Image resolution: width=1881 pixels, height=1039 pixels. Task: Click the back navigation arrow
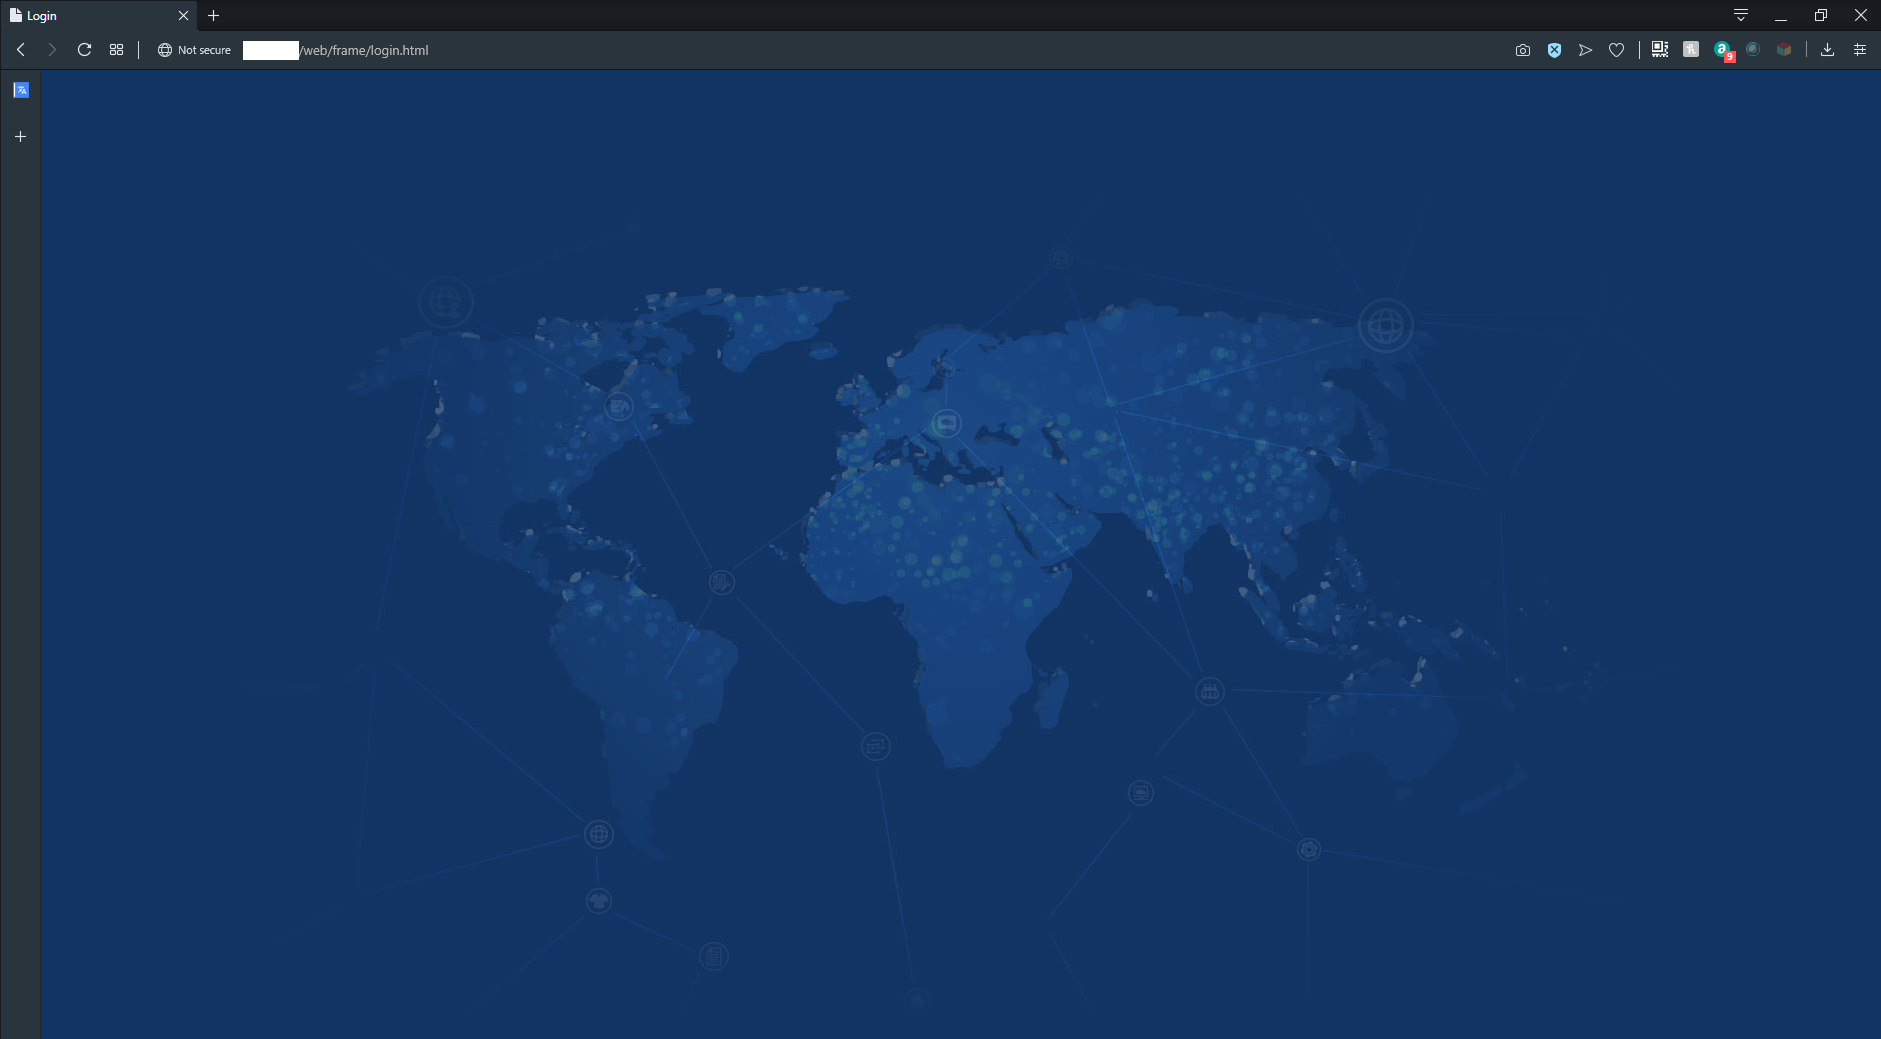tap(21, 50)
